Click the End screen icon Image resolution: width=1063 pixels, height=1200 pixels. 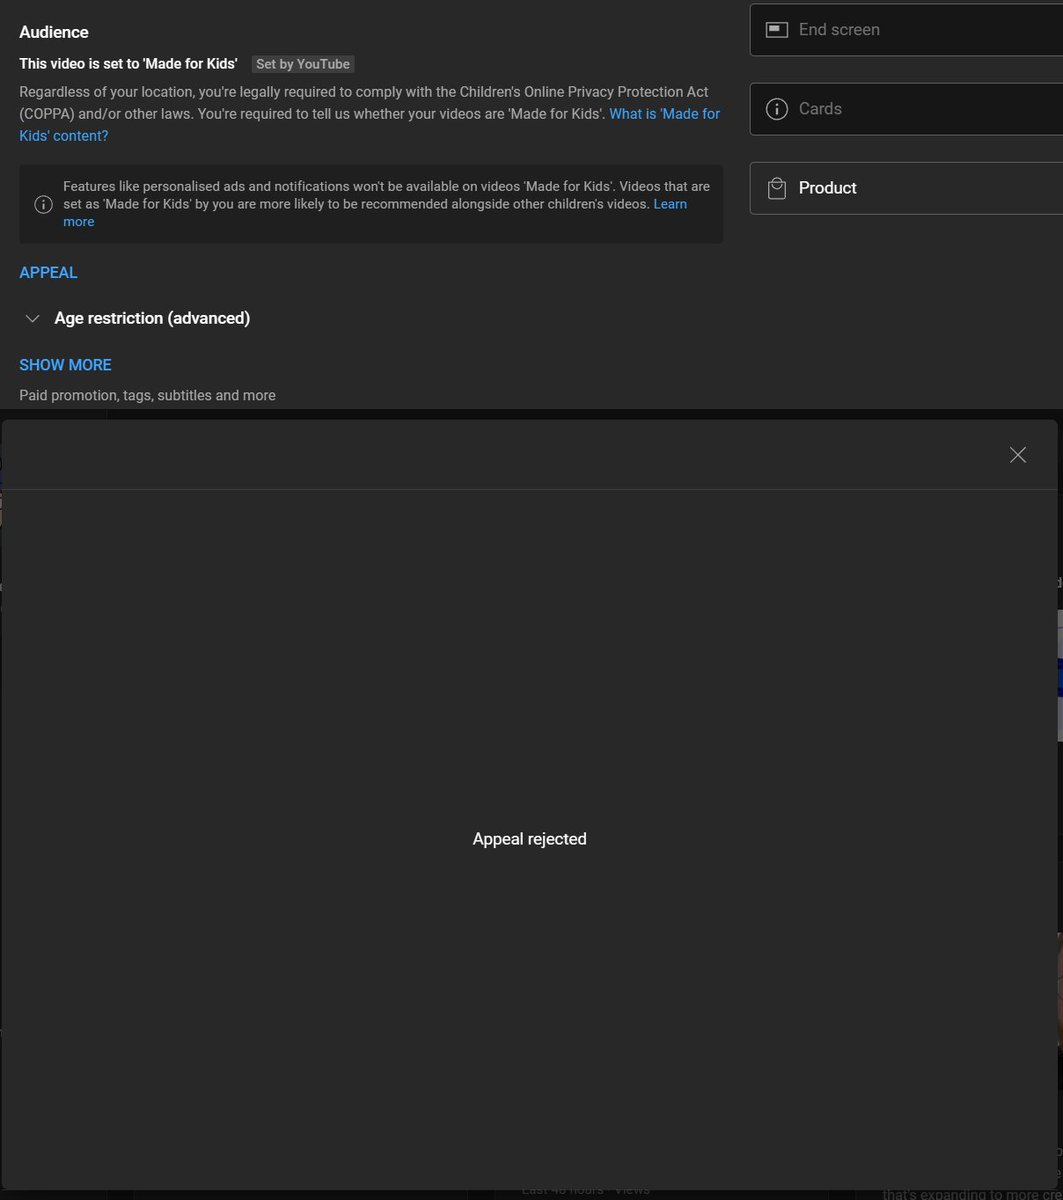pyautogui.click(x=777, y=30)
